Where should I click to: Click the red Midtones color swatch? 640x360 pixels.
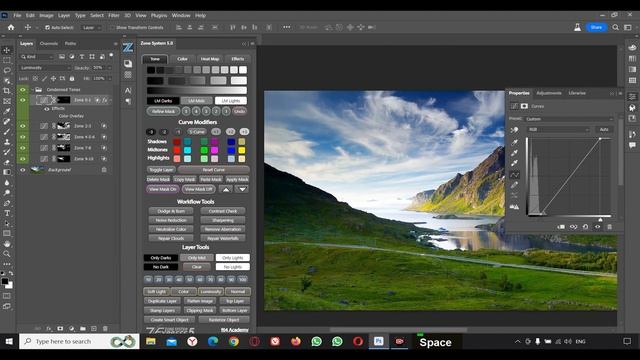pyautogui.click(x=177, y=150)
